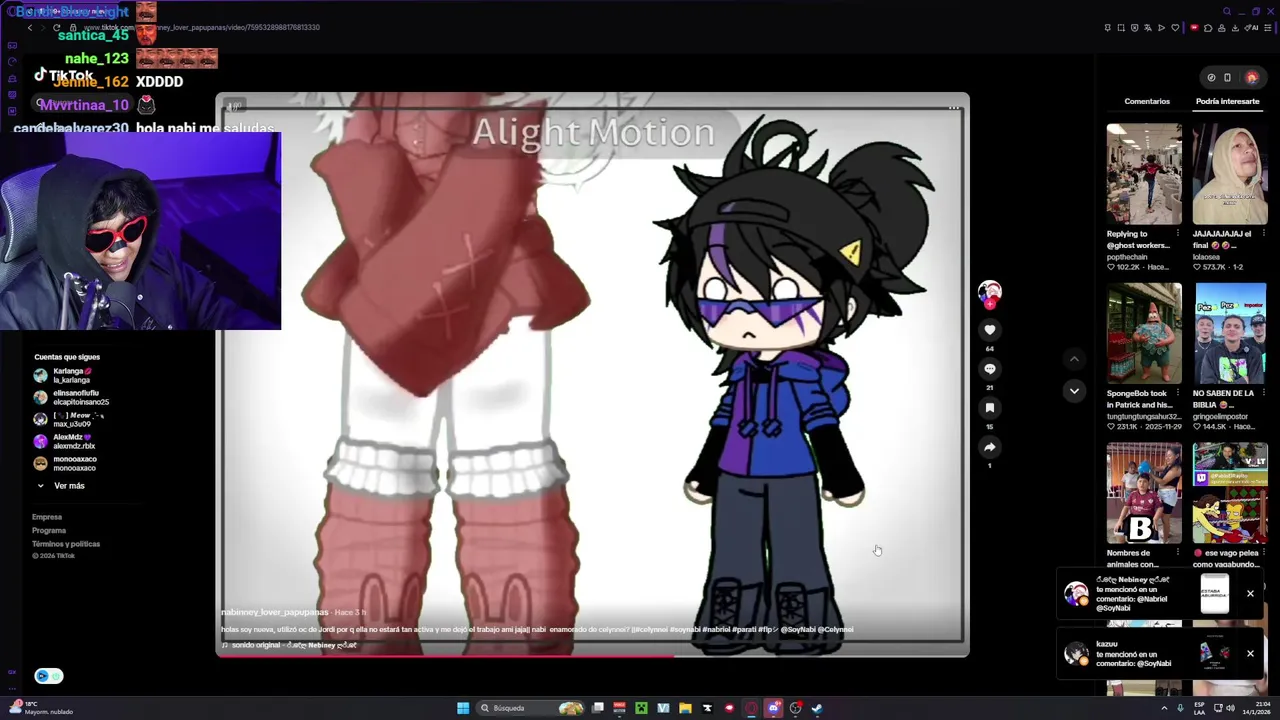Switch to the Podría interesarte tab
This screenshot has height=720, width=1280.
click(x=1227, y=101)
